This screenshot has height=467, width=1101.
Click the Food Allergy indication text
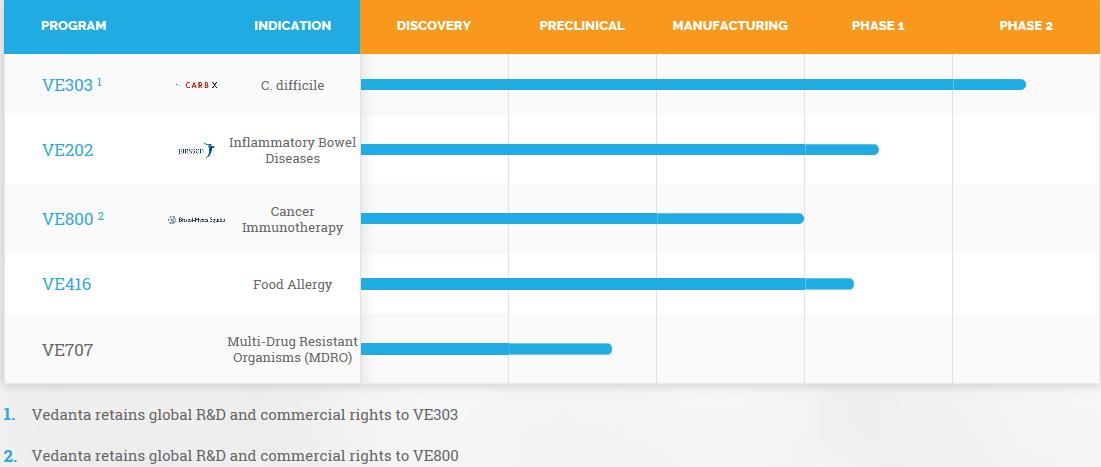(292, 285)
